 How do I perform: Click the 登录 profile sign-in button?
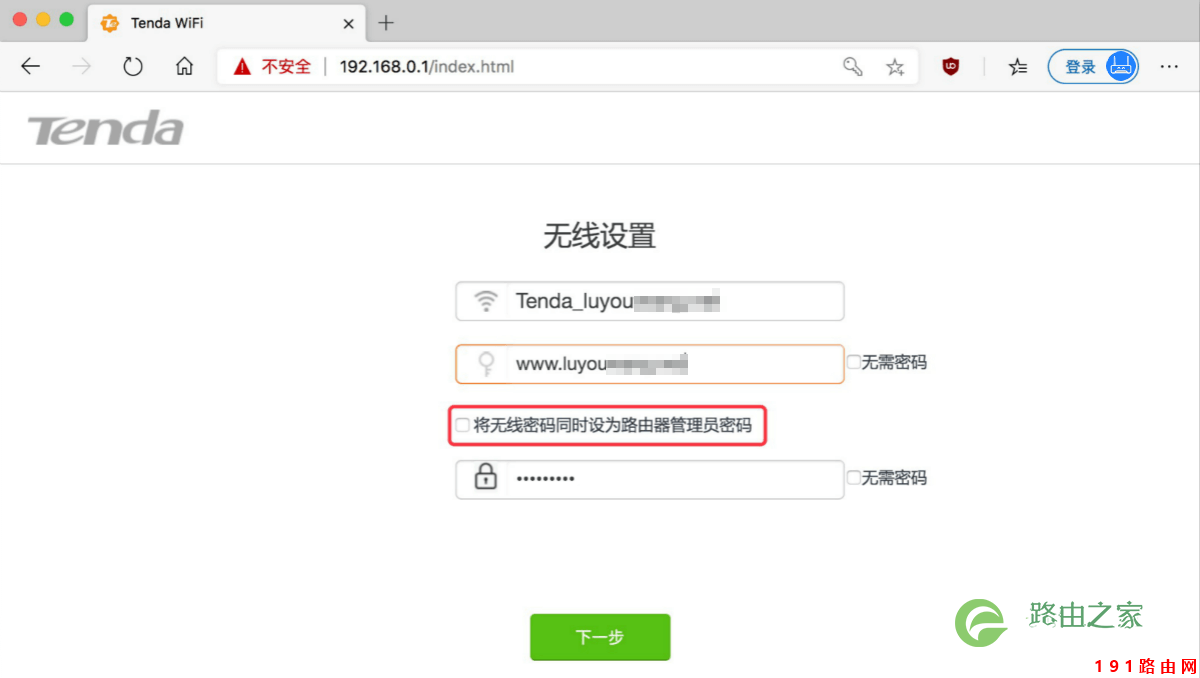point(1093,67)
